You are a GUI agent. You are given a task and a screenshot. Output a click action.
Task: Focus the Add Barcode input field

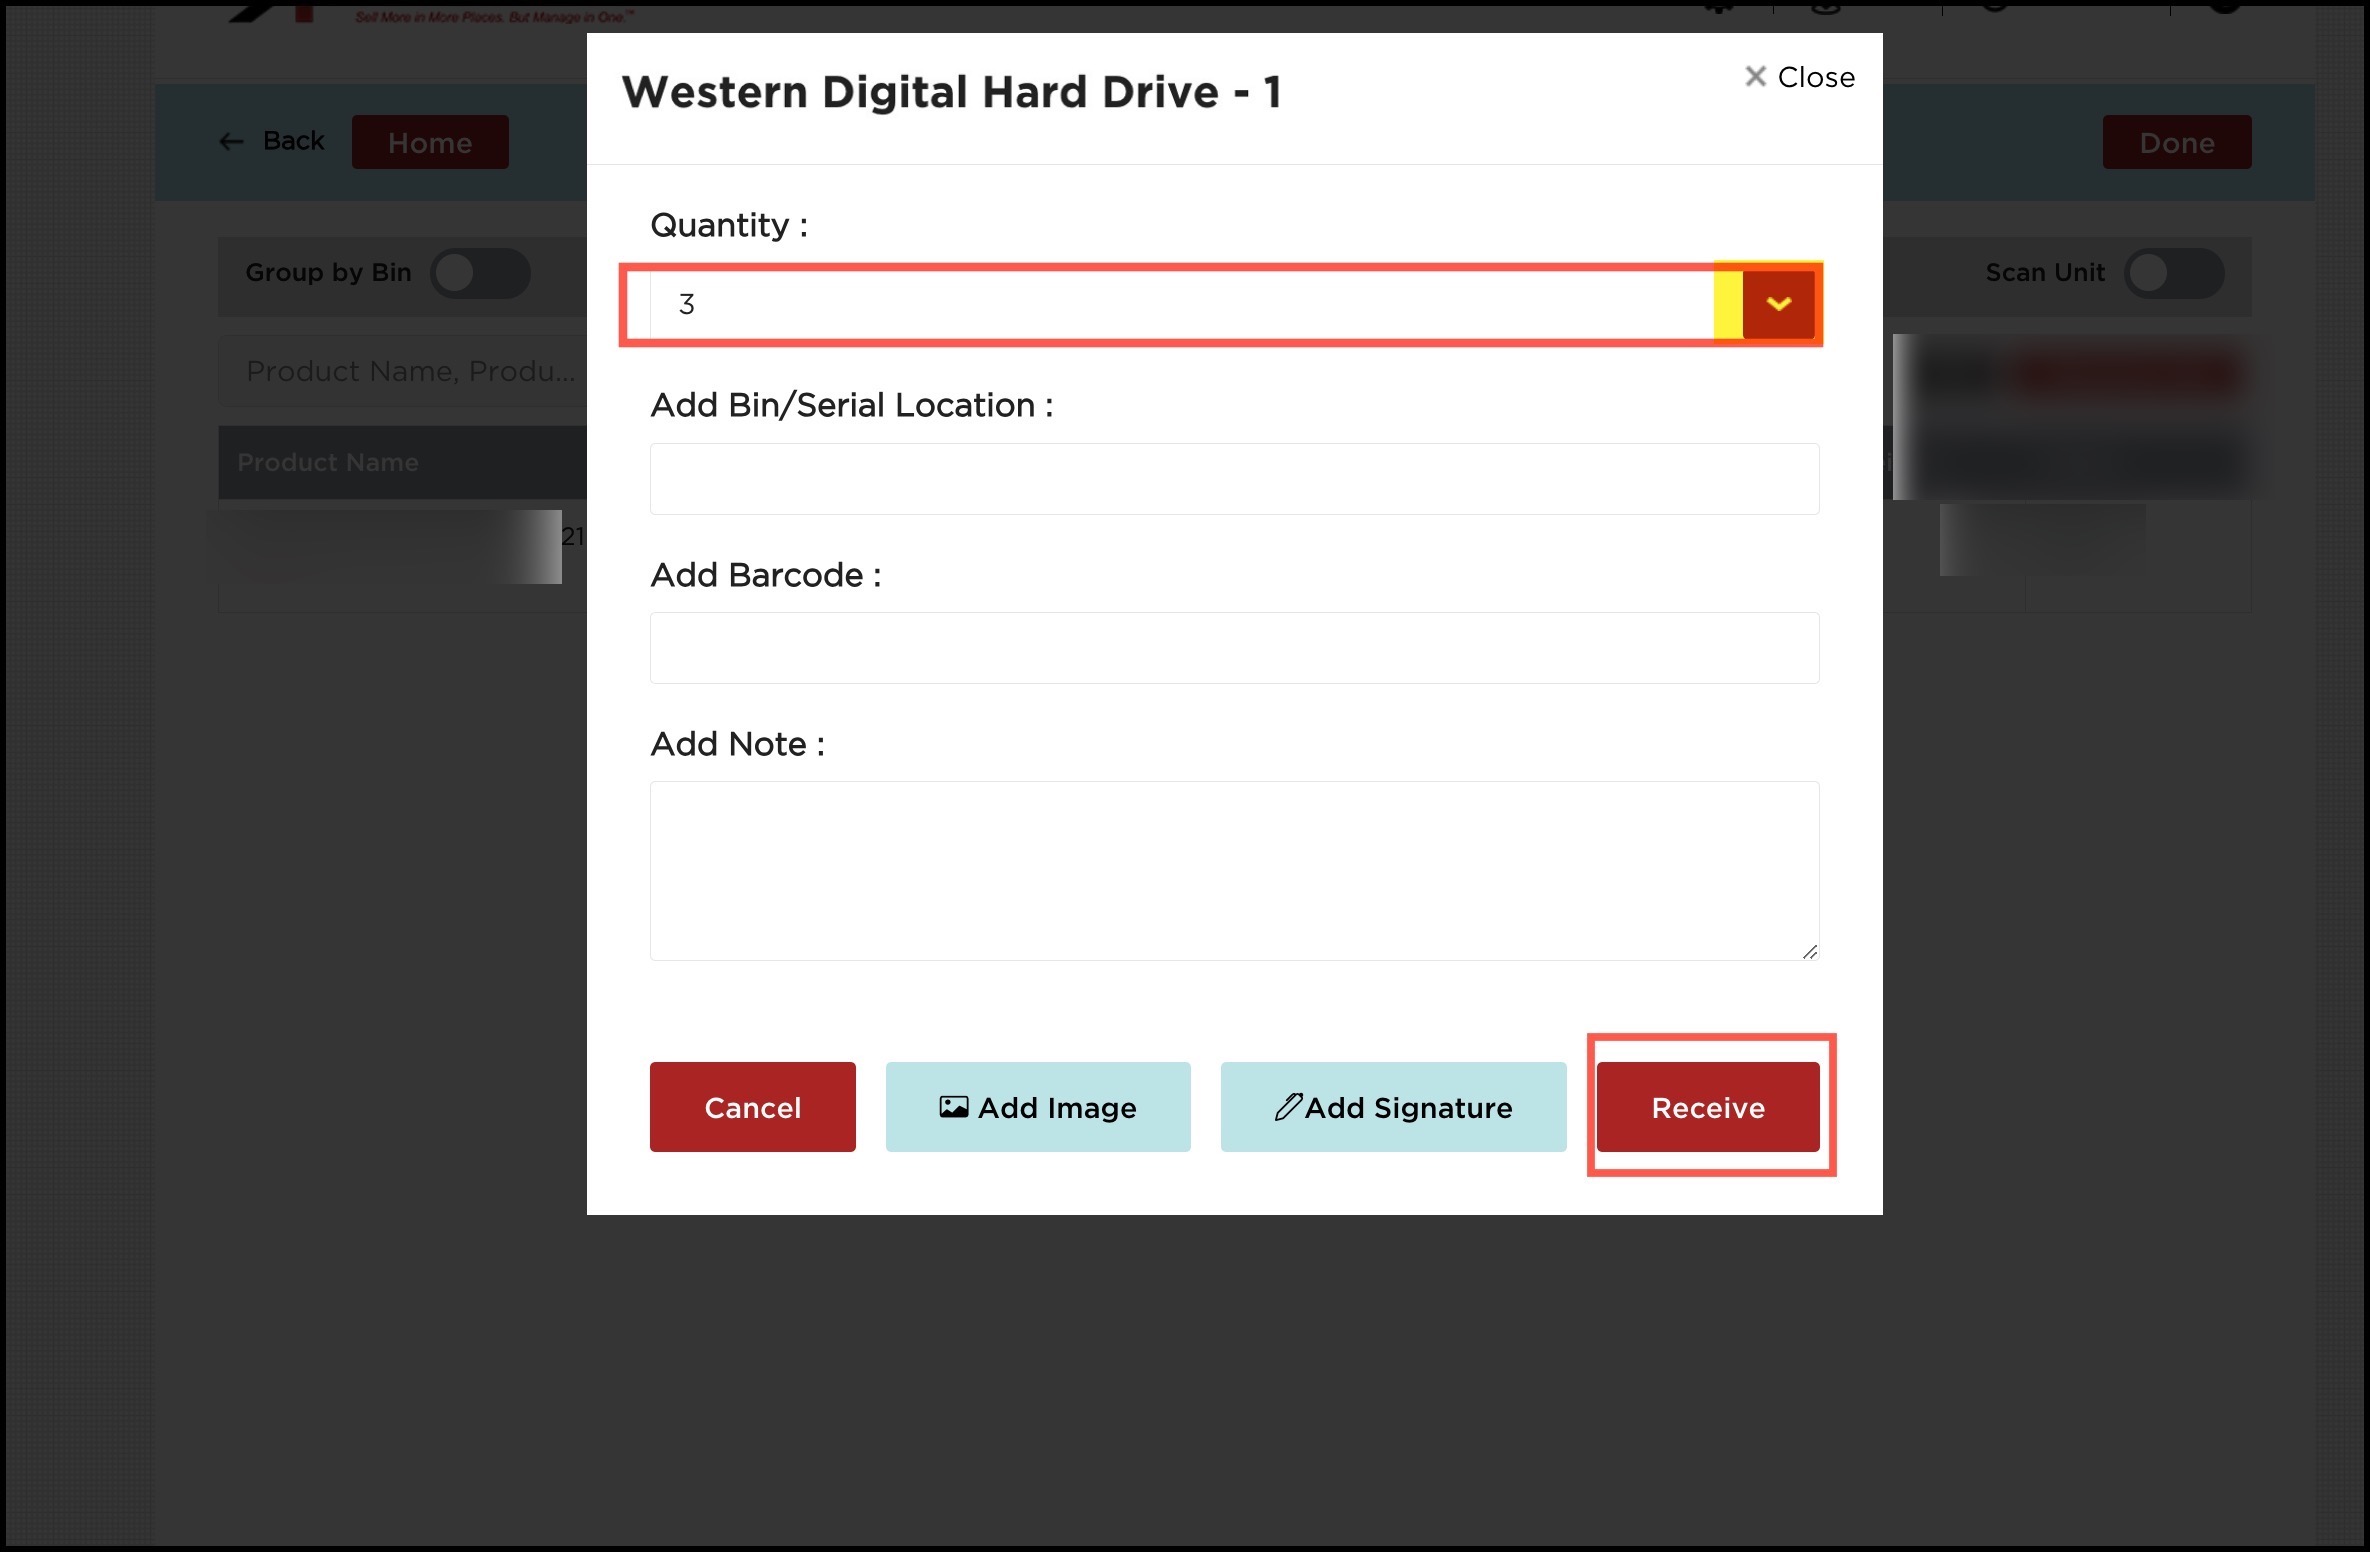(x=1233, y=648)
